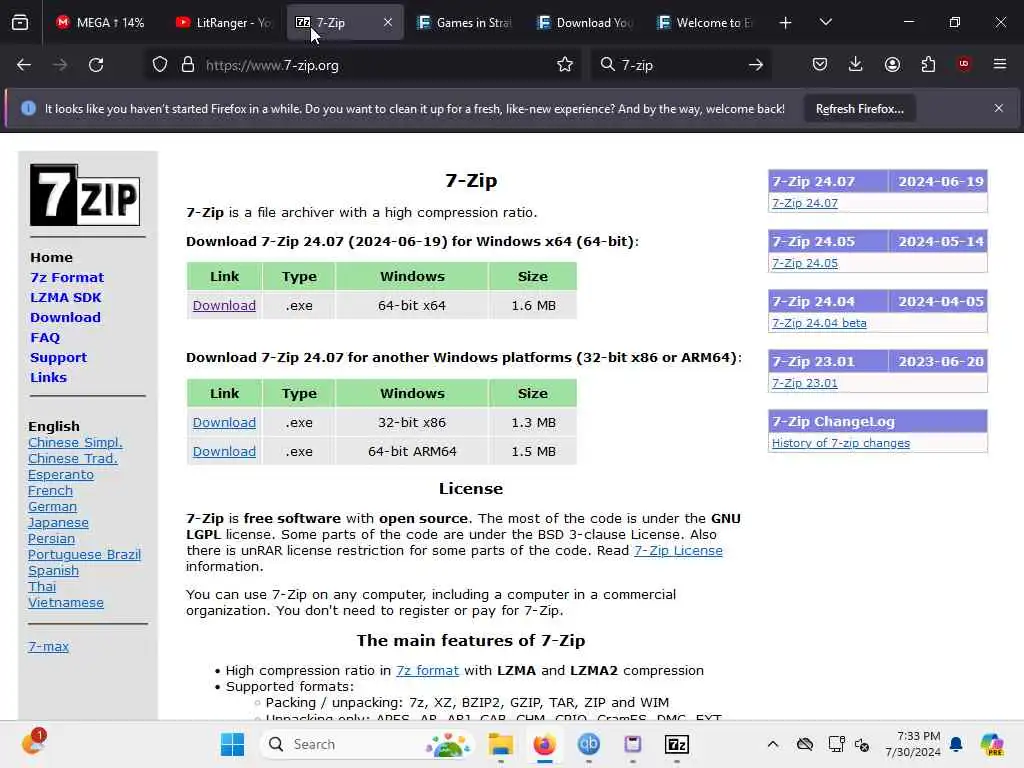
Task: Download the 64-bit ARM64 .exe
Action: 224,451
